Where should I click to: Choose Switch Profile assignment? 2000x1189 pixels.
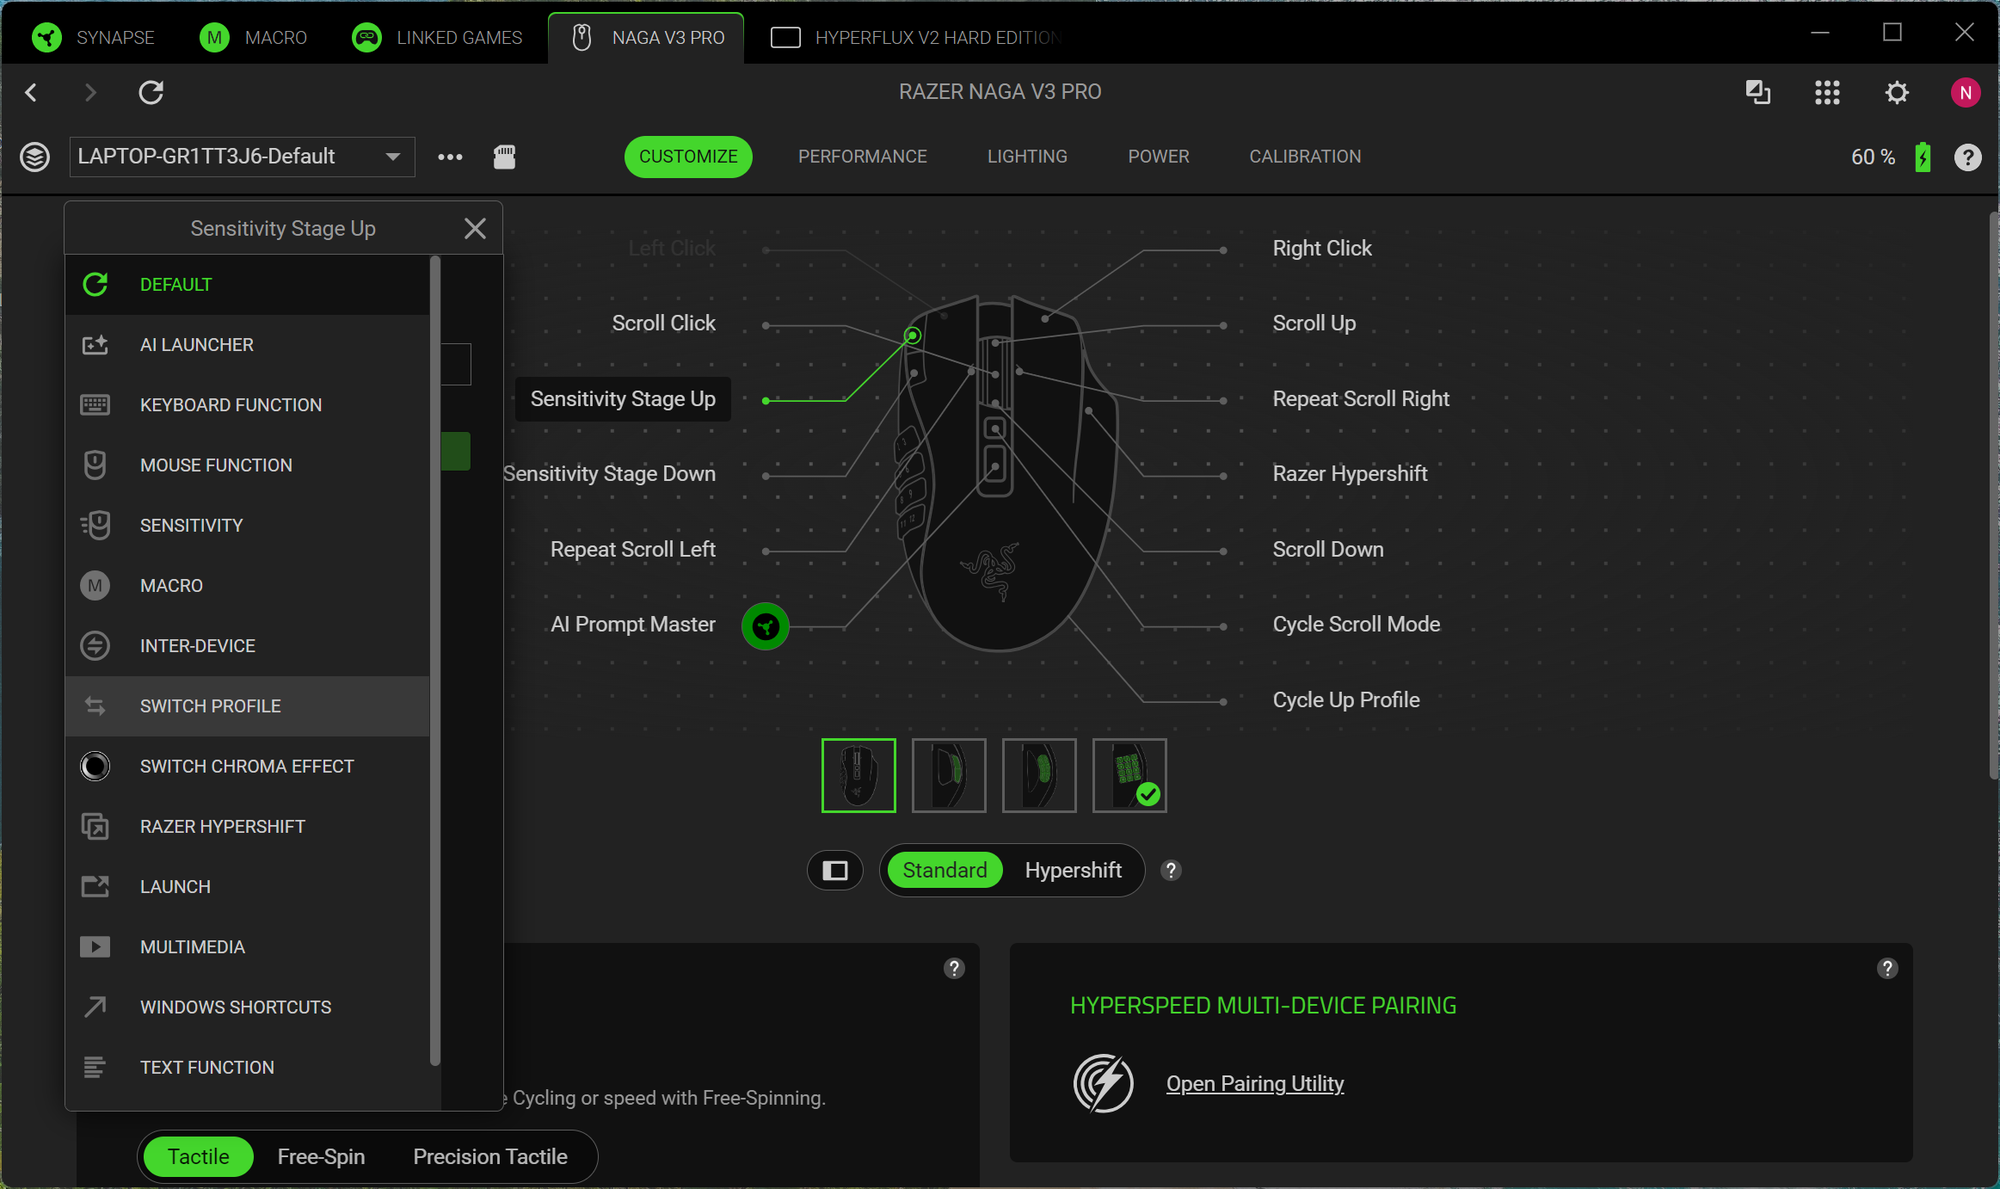(x=248, y=706)
